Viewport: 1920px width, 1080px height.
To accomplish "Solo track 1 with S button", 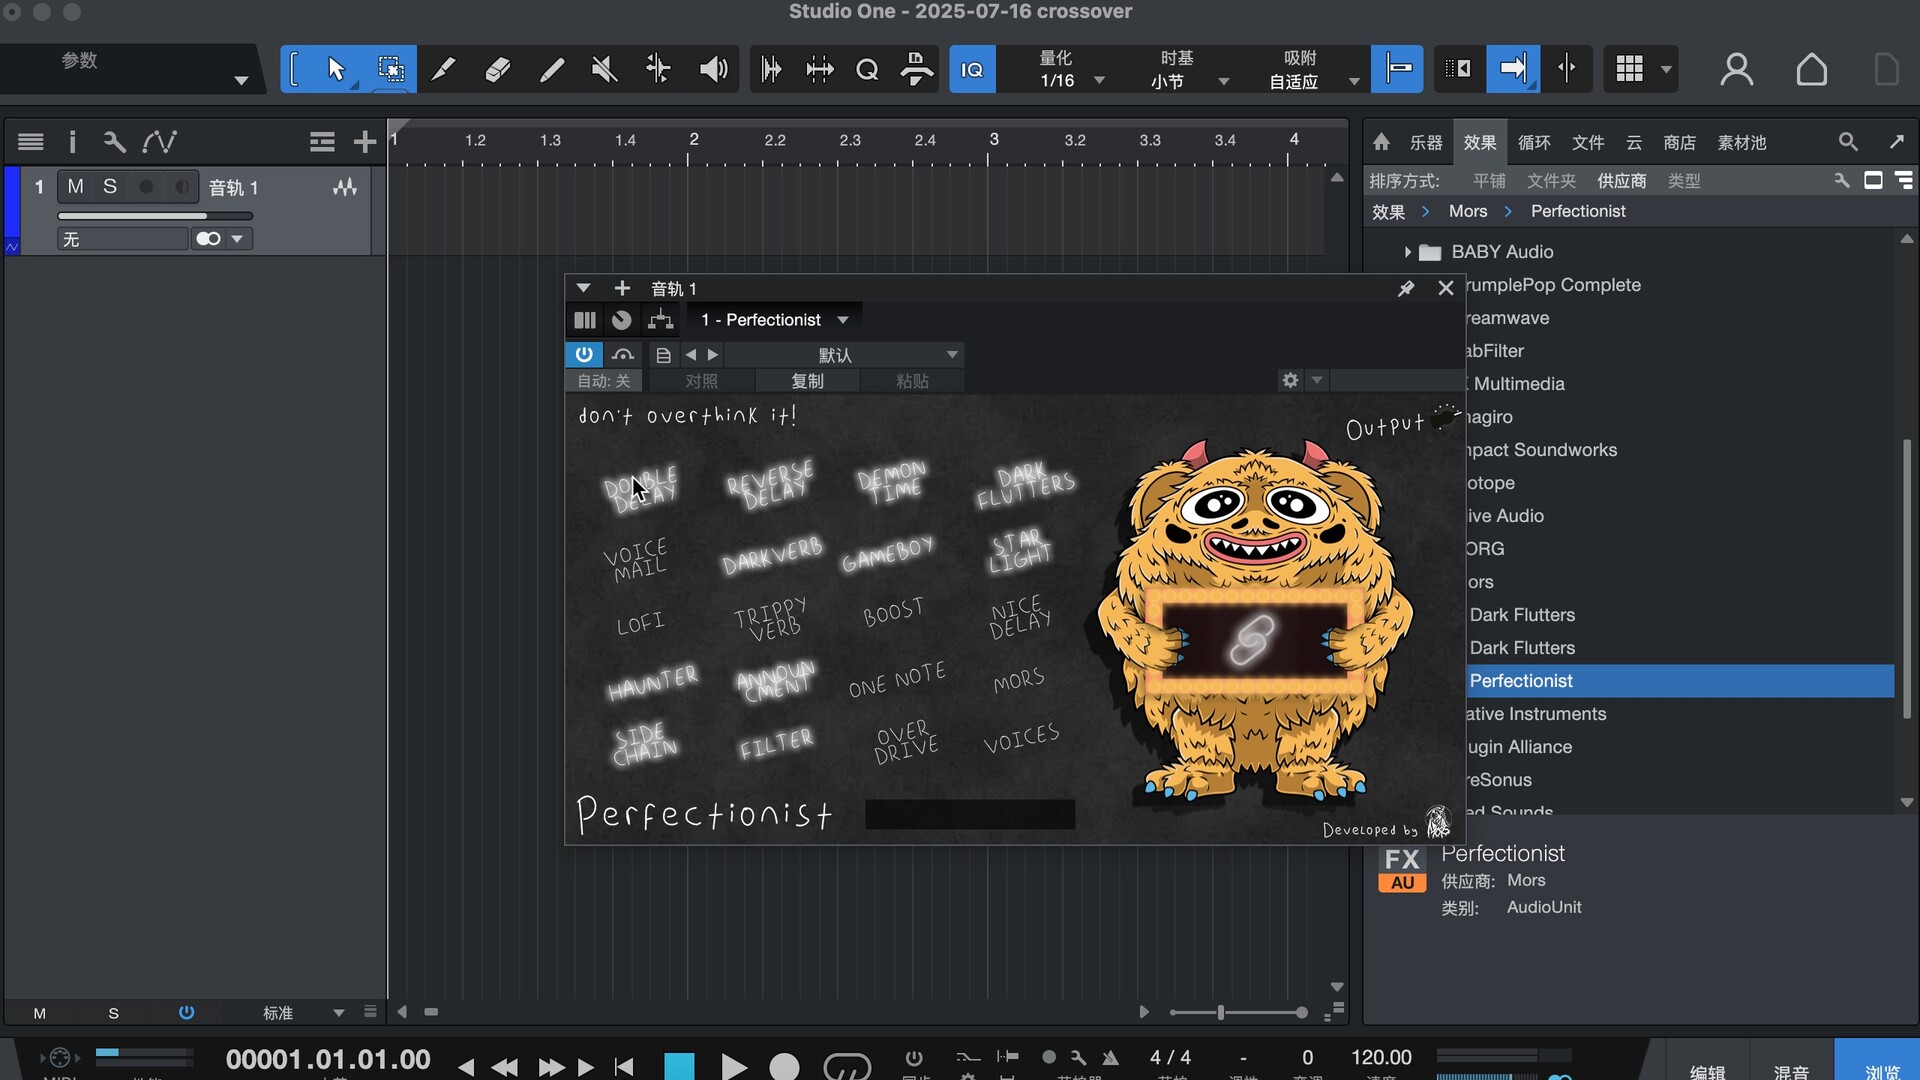I will [x=110, y=187].
